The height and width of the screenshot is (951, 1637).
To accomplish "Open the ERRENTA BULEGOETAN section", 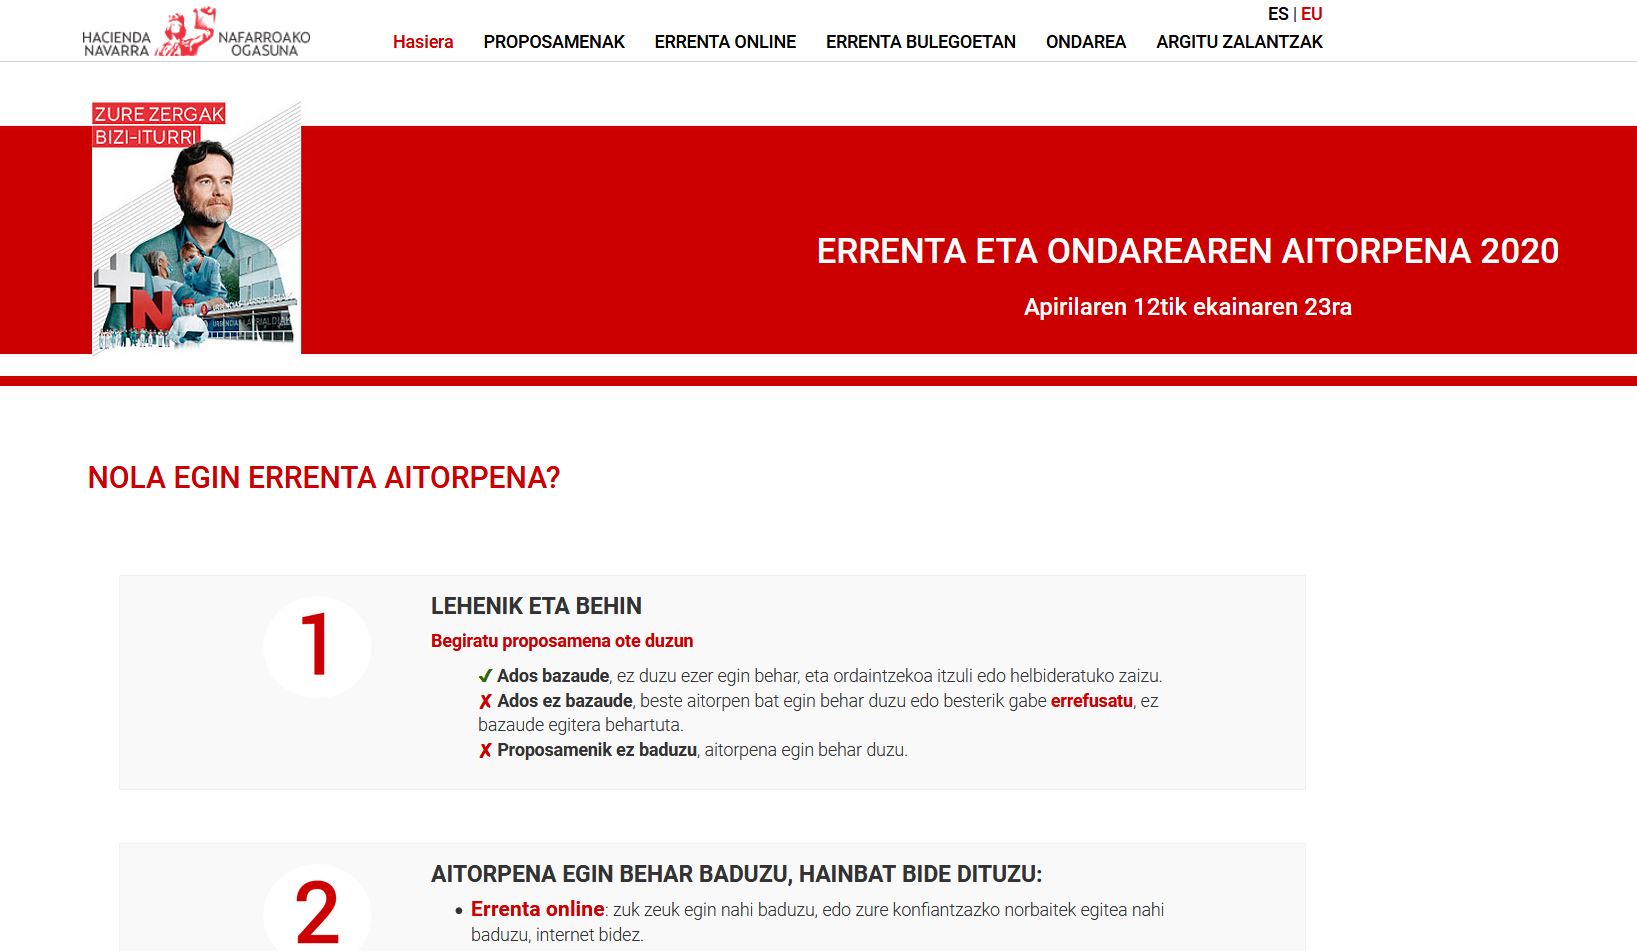I will pyautogui.click(x=920, y=42).
